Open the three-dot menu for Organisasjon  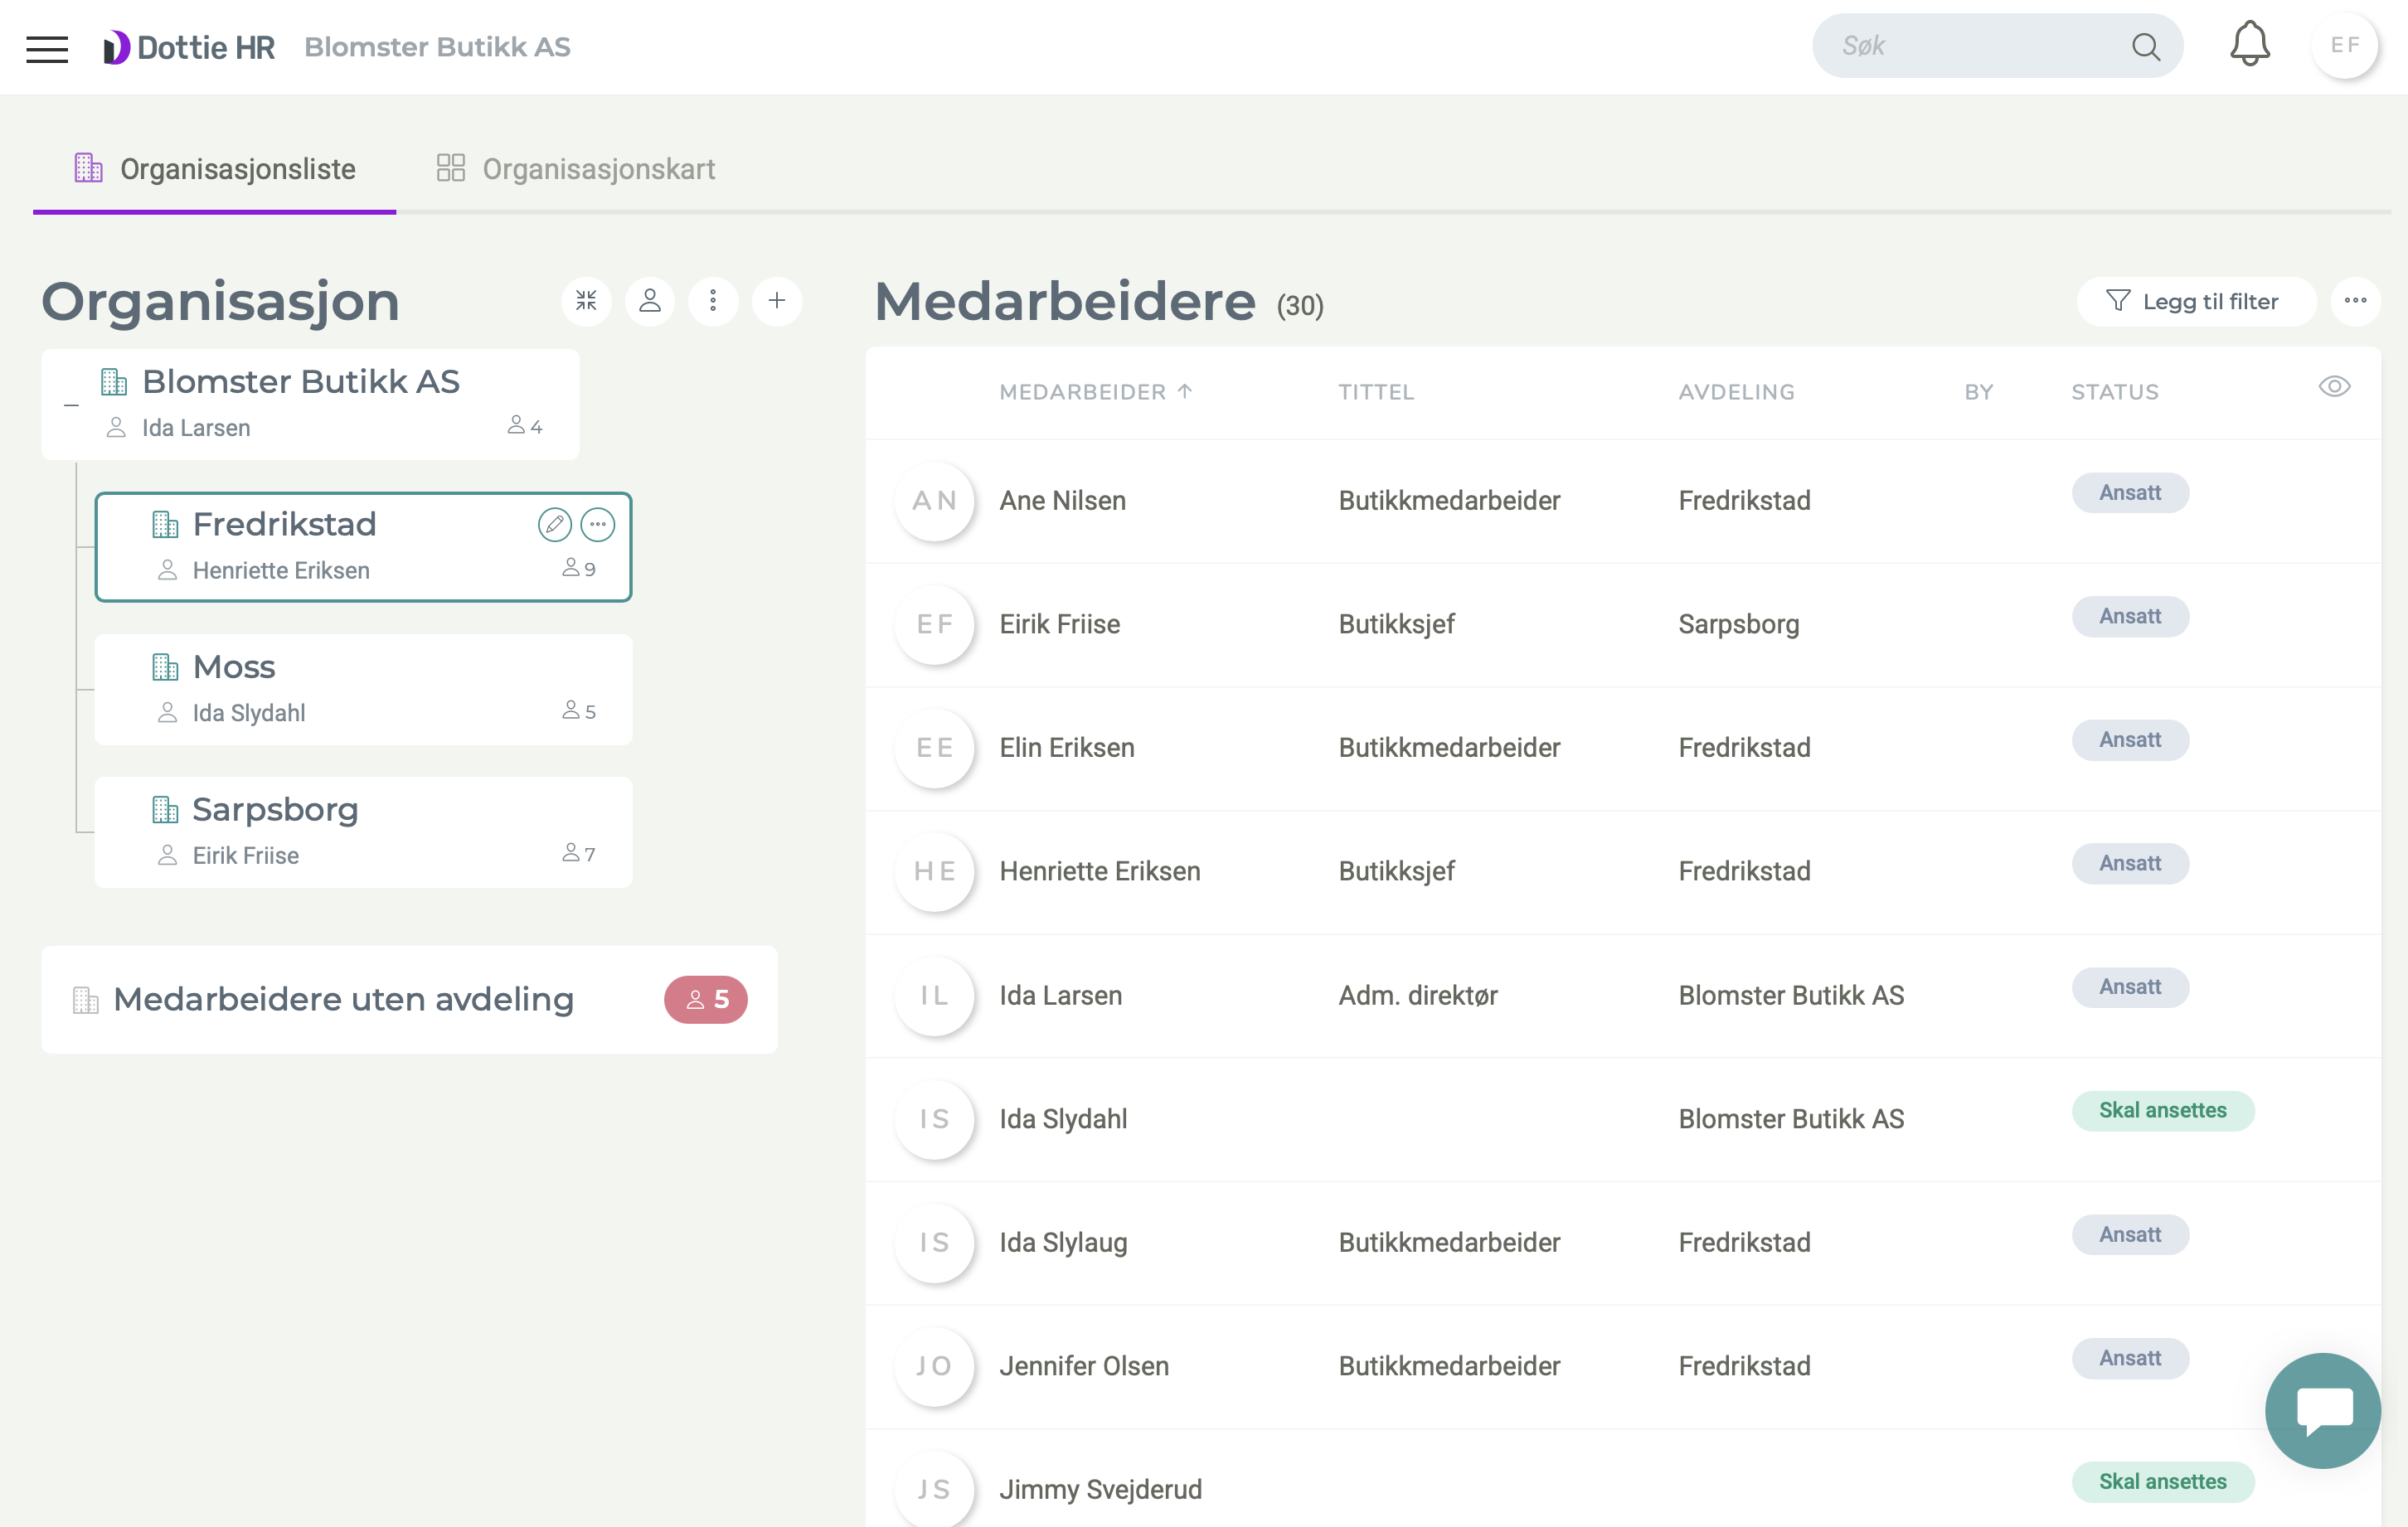713,301
